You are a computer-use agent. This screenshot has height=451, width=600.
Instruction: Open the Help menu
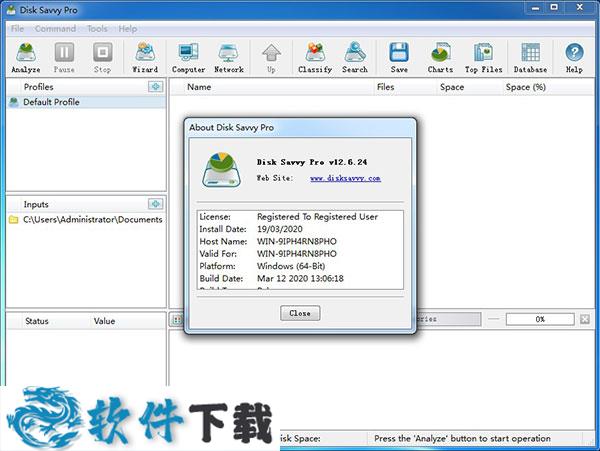pyautogui.click(x=128, y=29)
